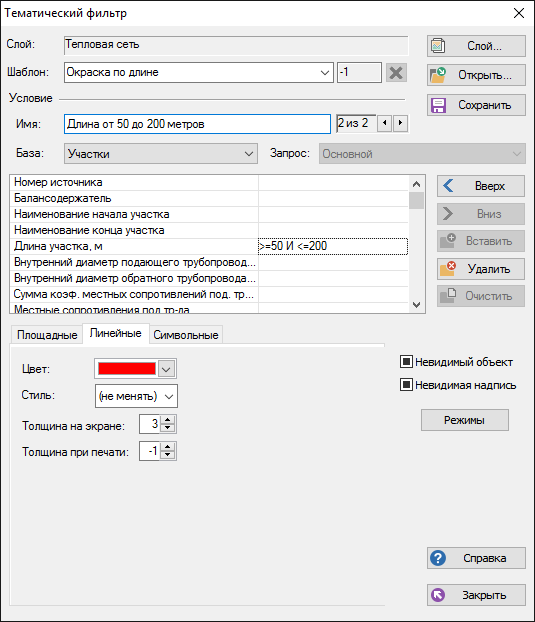Open the Режимы button
This screenshot has width=535, height=622.
pyautogui.click(x=464, y=420)
